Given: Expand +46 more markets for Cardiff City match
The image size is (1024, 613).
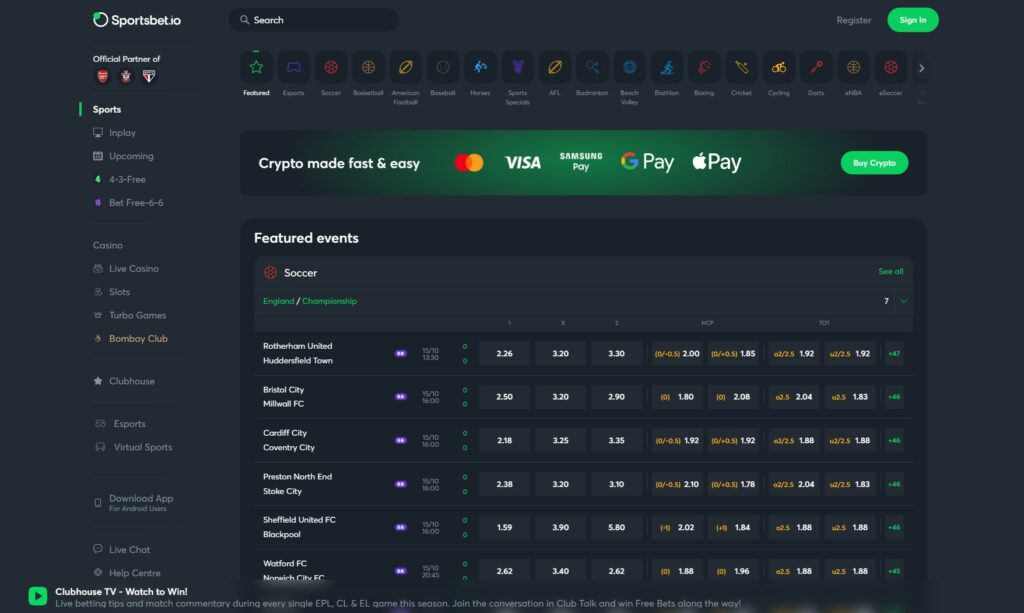Looking at the screenshot, I should [x=894, y=440].
